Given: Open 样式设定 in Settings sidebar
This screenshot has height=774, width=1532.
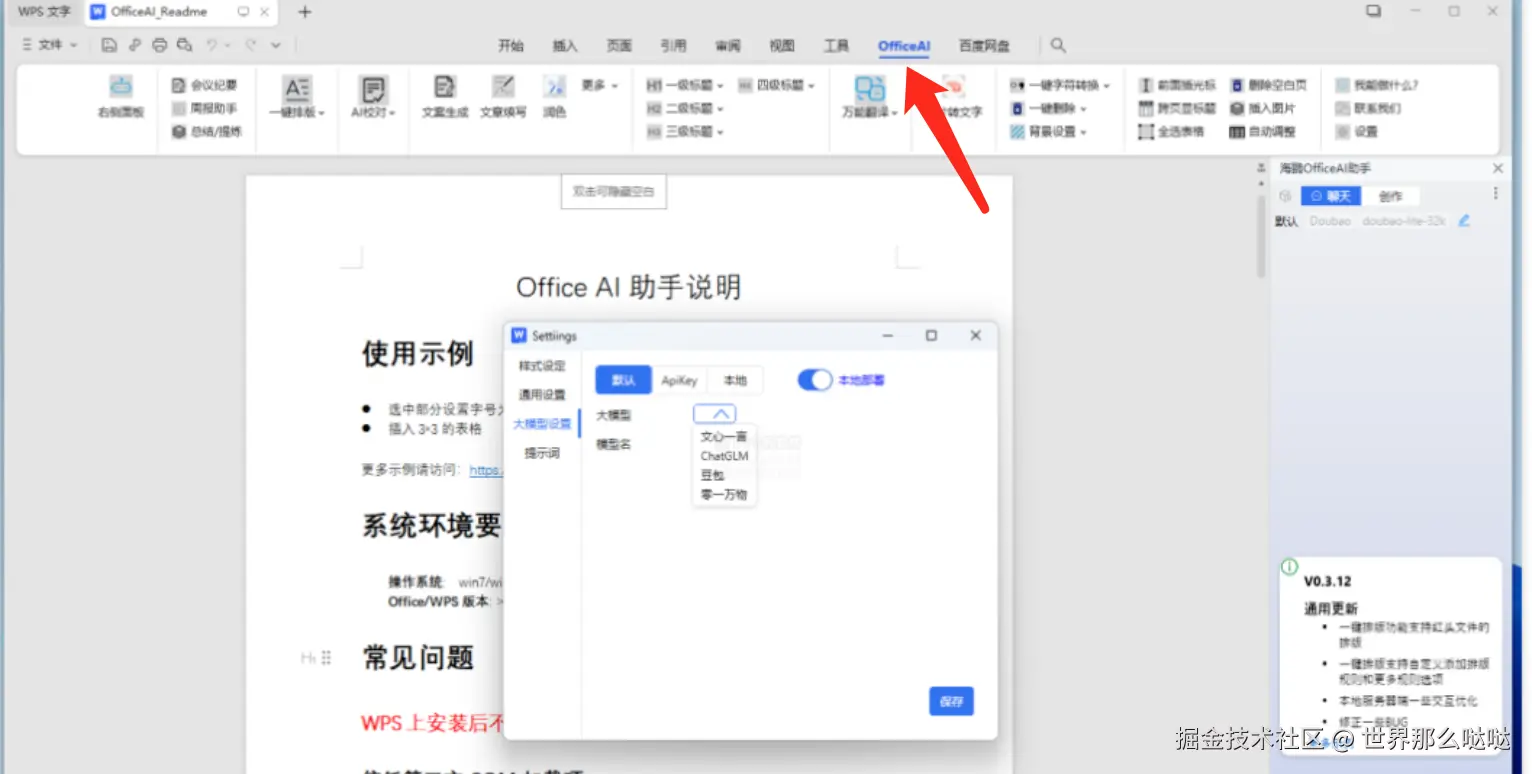Looking at the screenshot, I should [542, 366].
